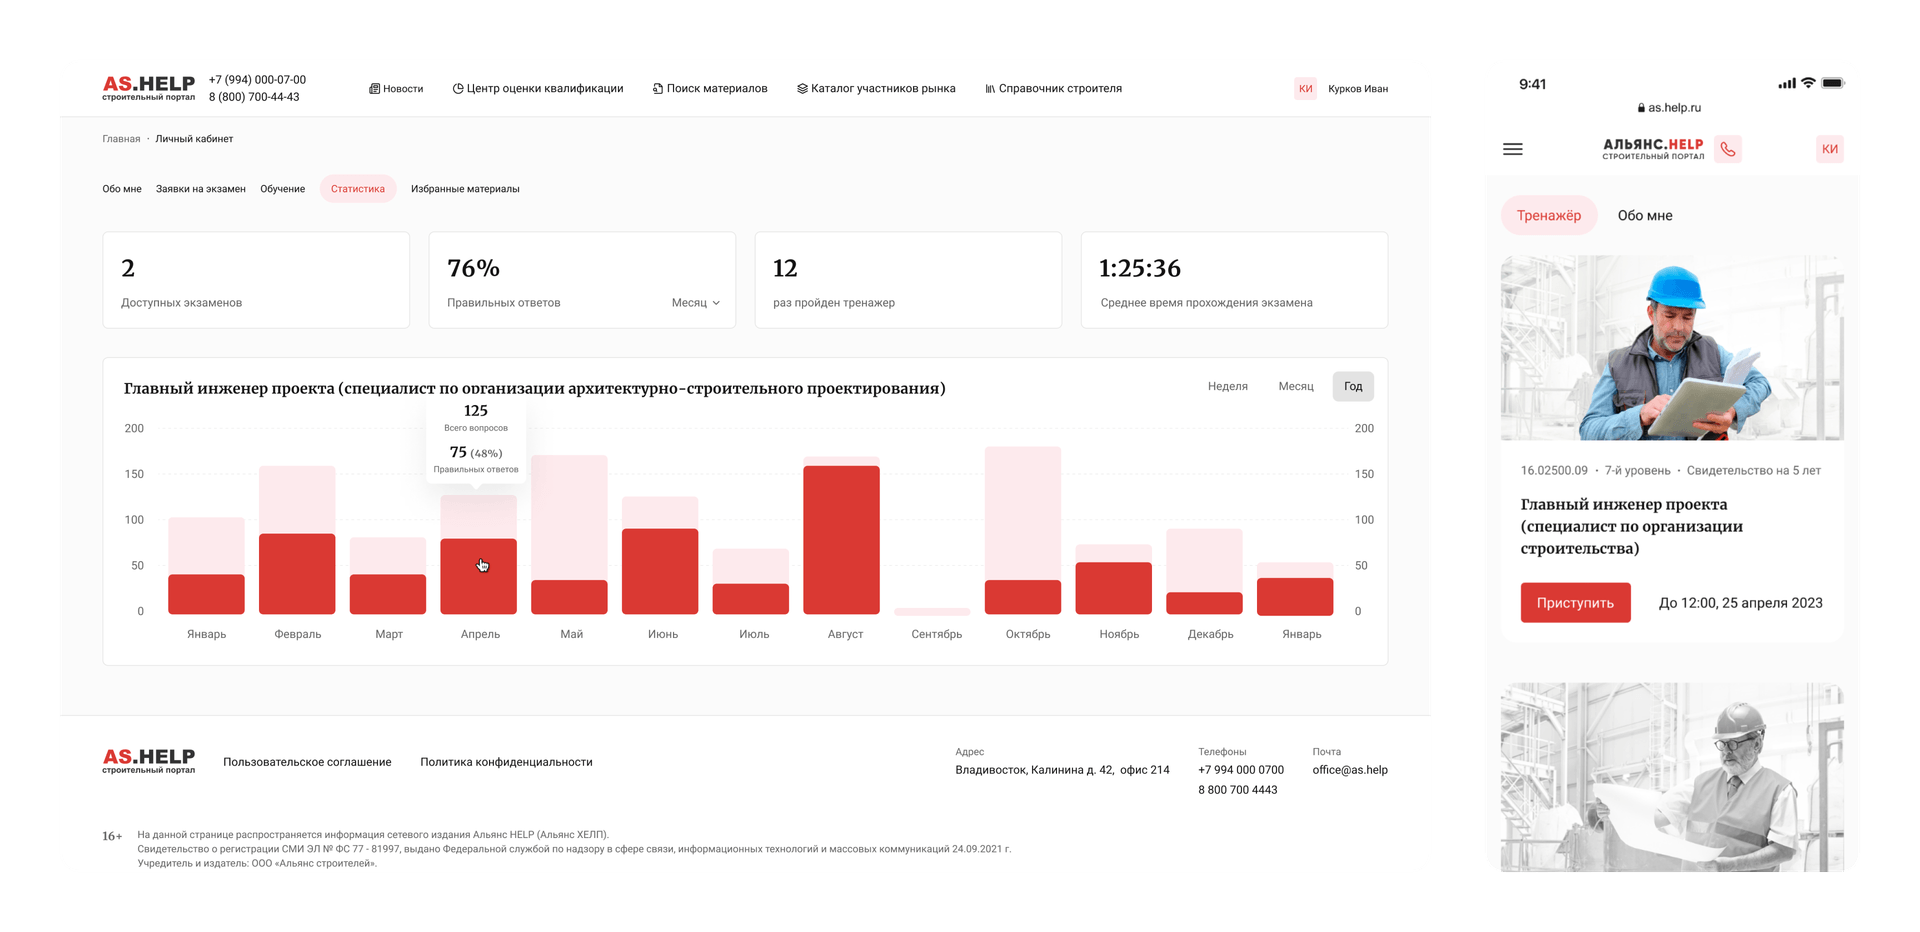Expand the Месяц dropdown in correct answers card

(x=695, y=303)
